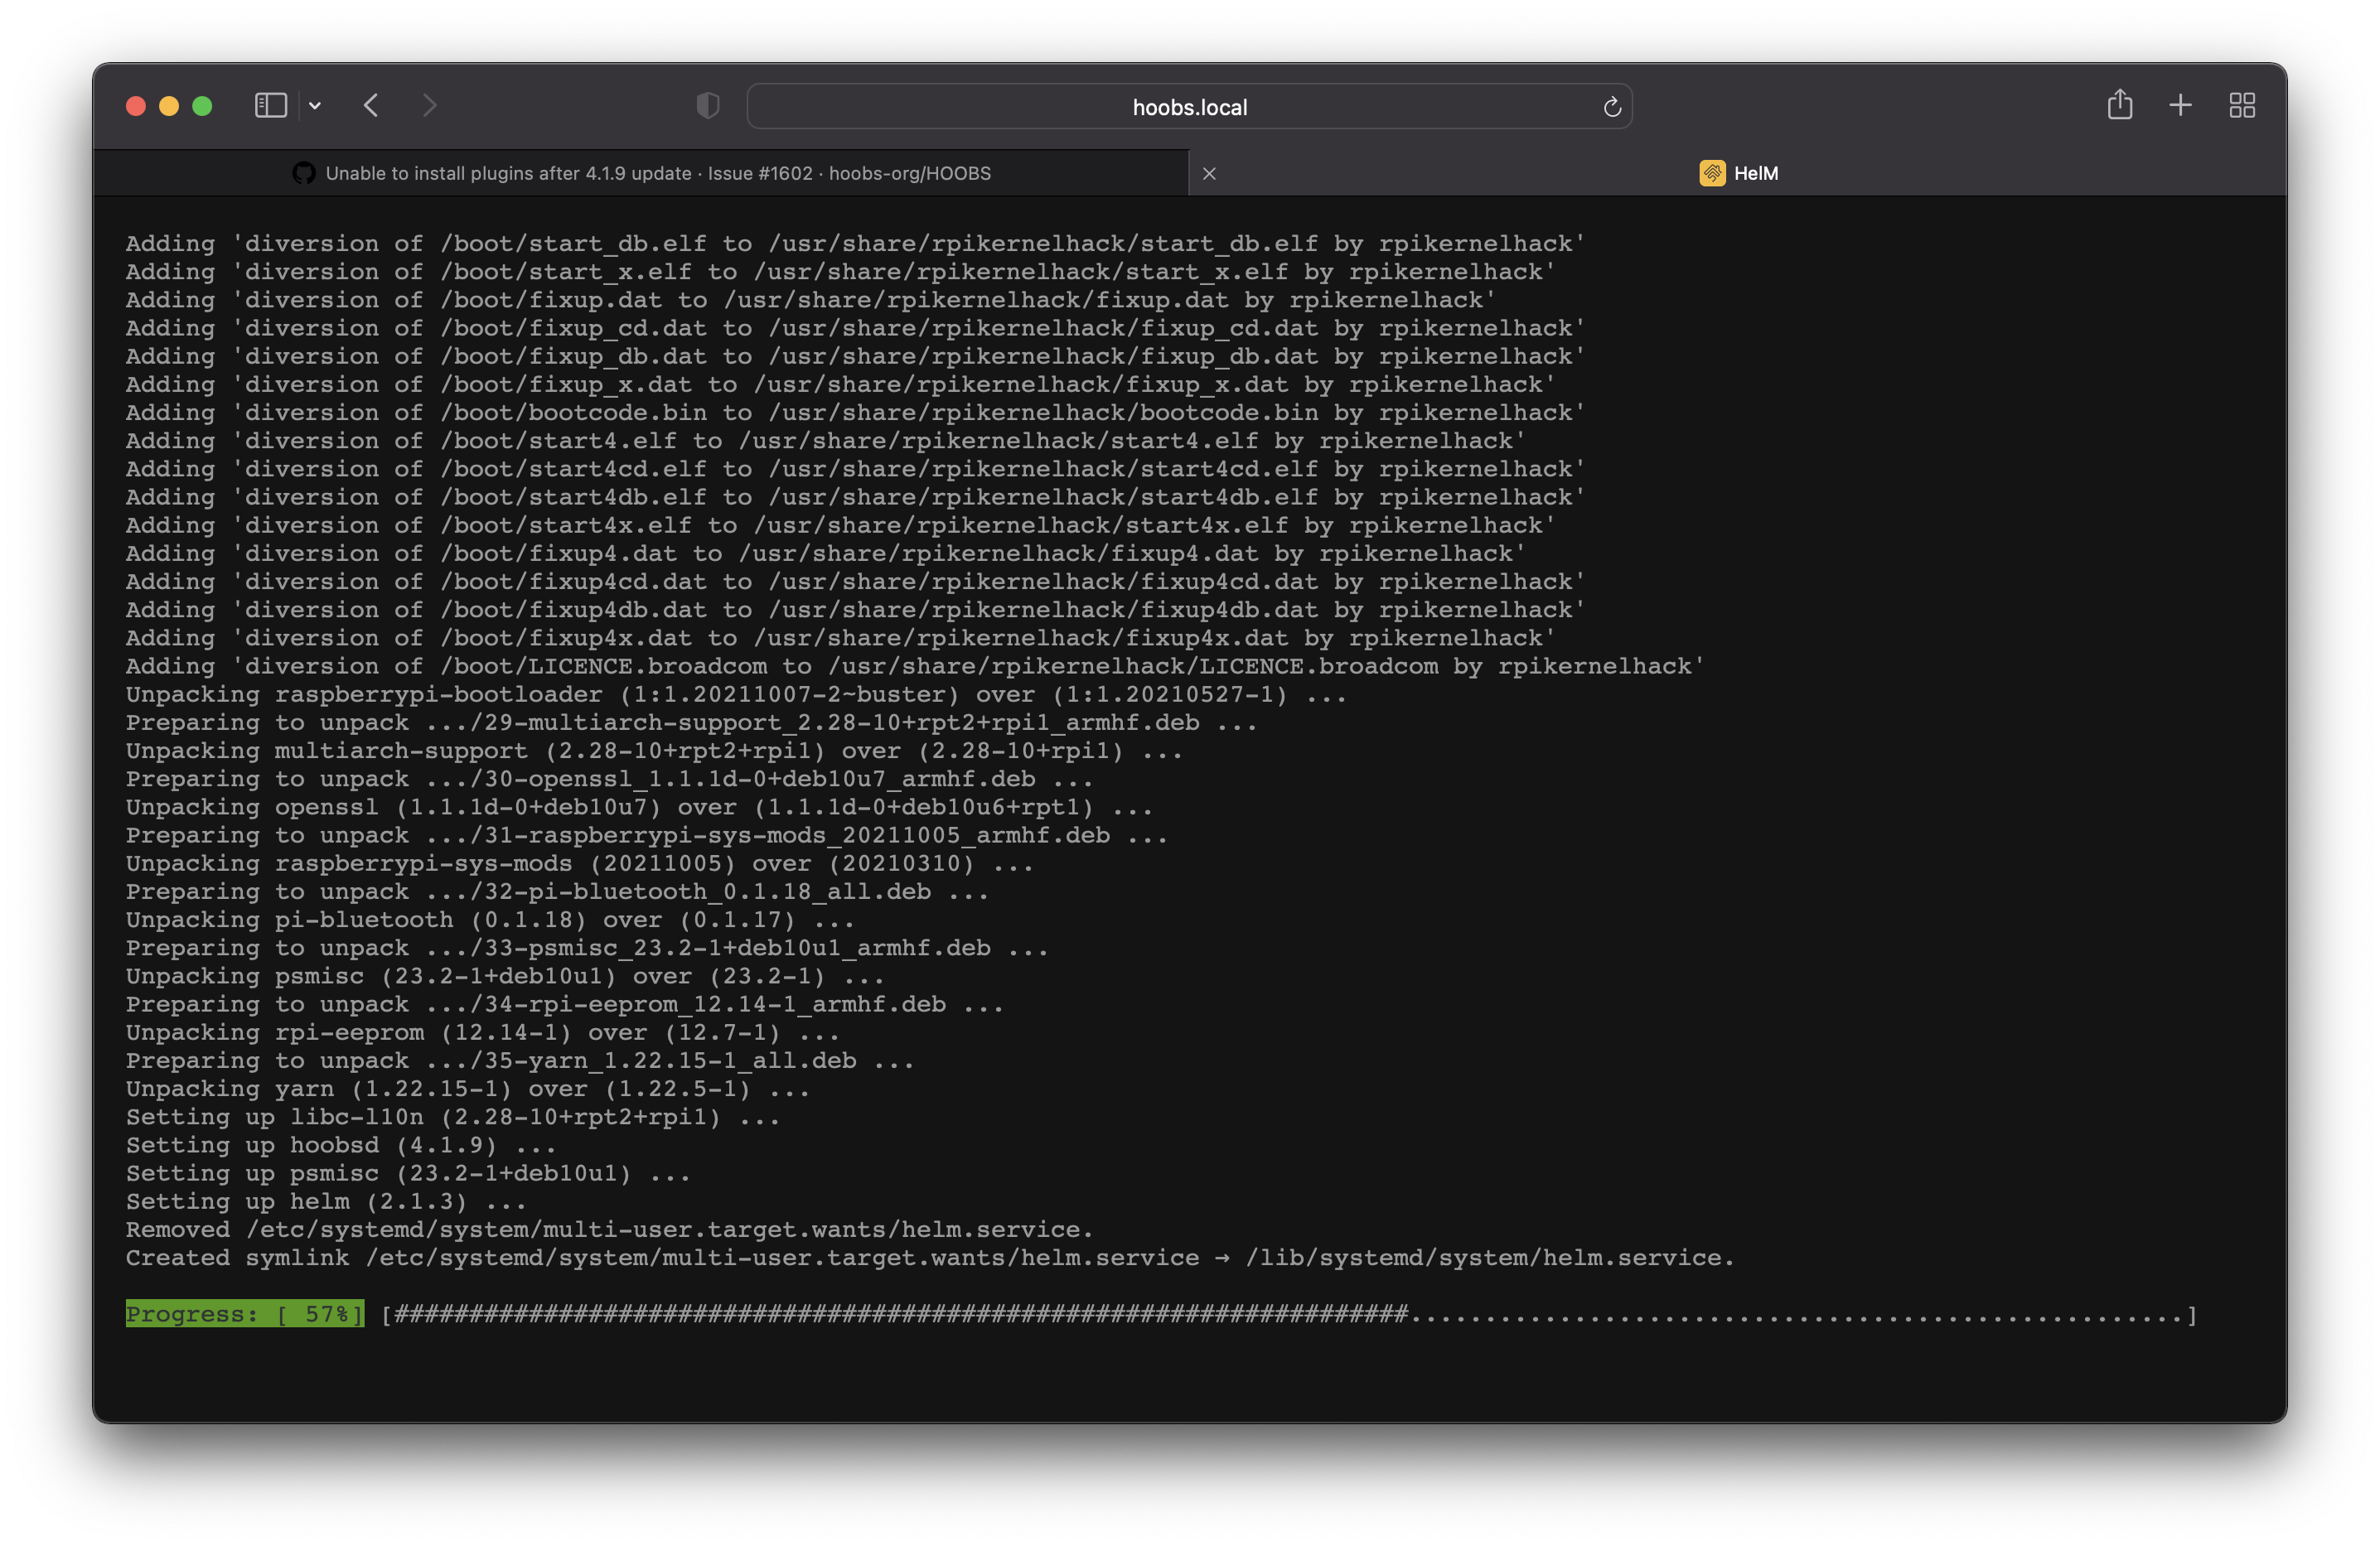The height and width of the screenshot is (1546, 2380).
Task: Click the green full-screen button
Action: click(x=202, y=105)
